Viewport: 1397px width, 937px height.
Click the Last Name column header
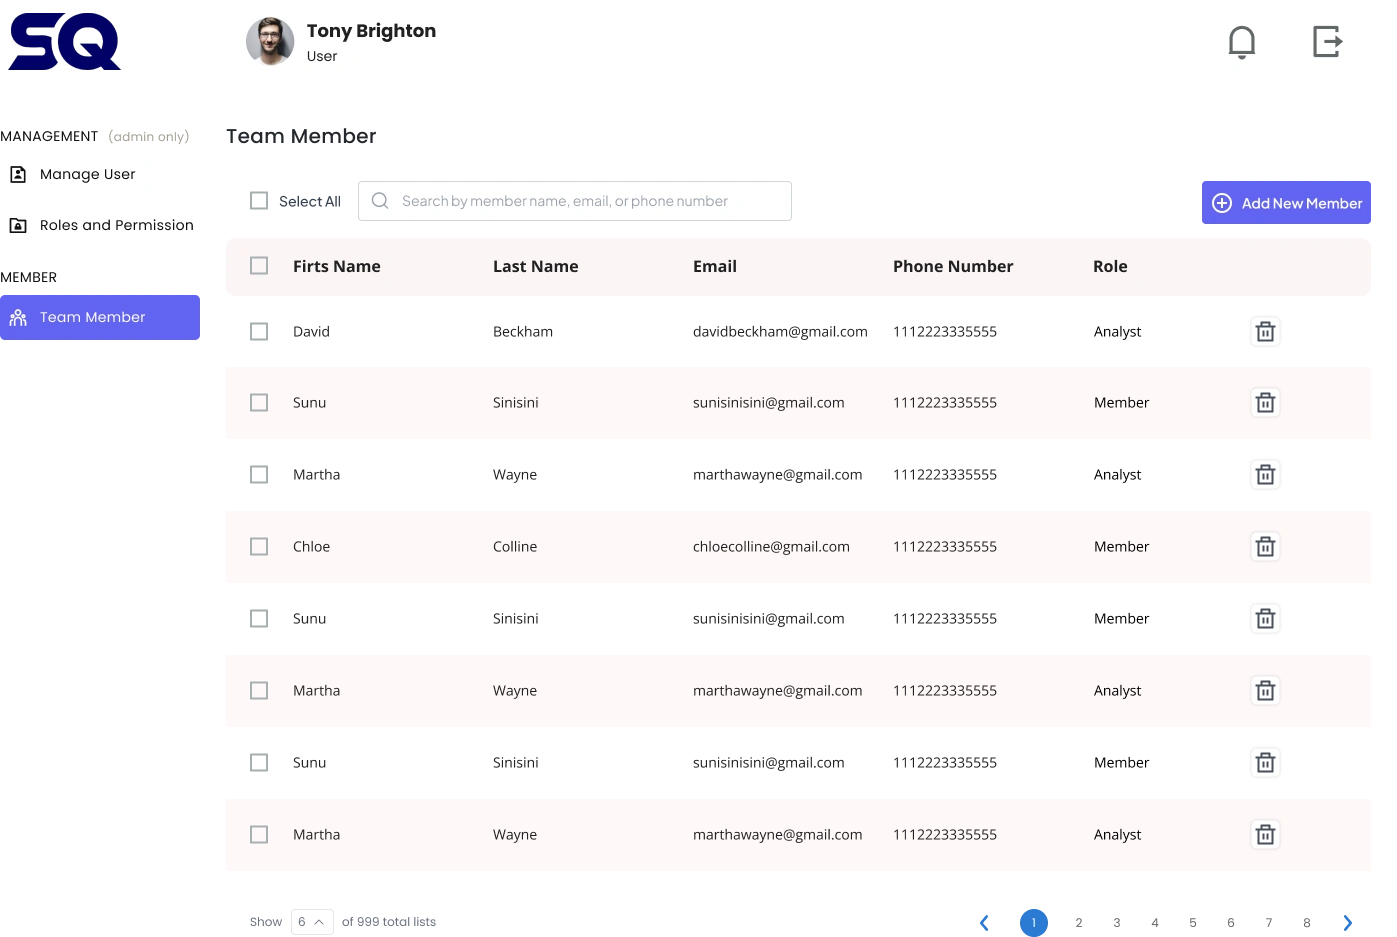click(x=536, y=266)
